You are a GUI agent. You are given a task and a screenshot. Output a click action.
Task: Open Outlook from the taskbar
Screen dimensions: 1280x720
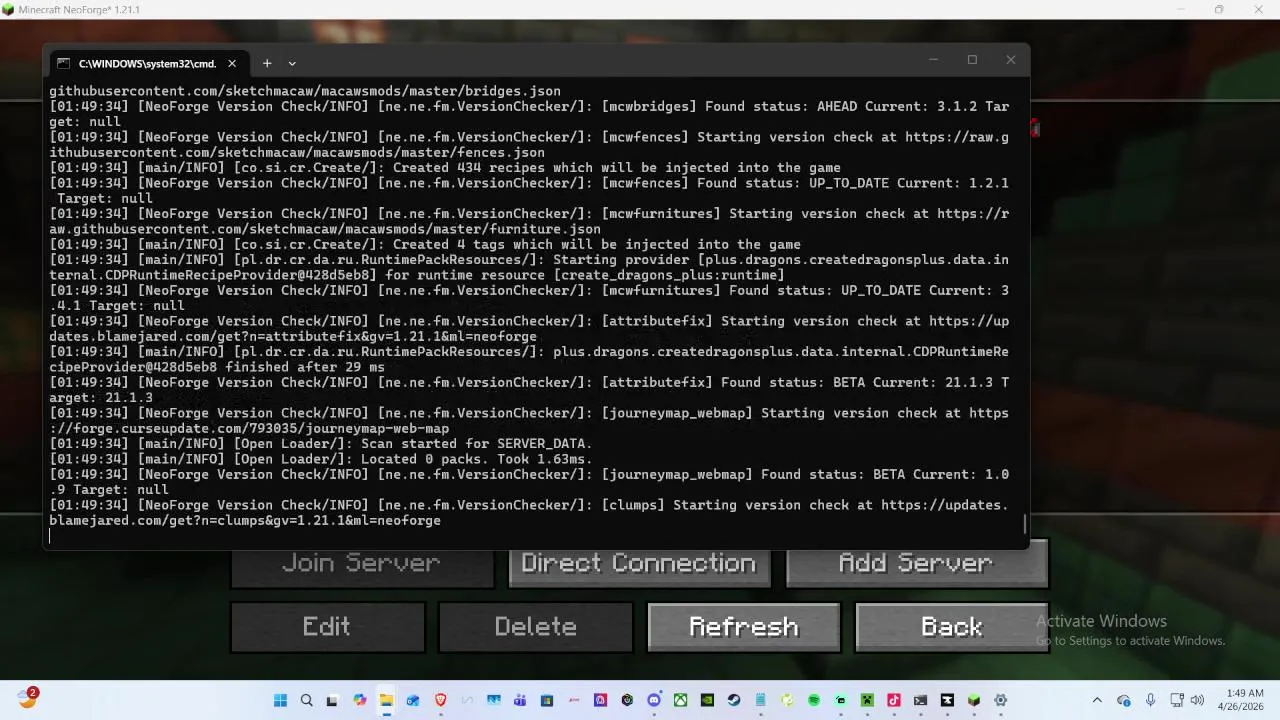click(413, 700)
